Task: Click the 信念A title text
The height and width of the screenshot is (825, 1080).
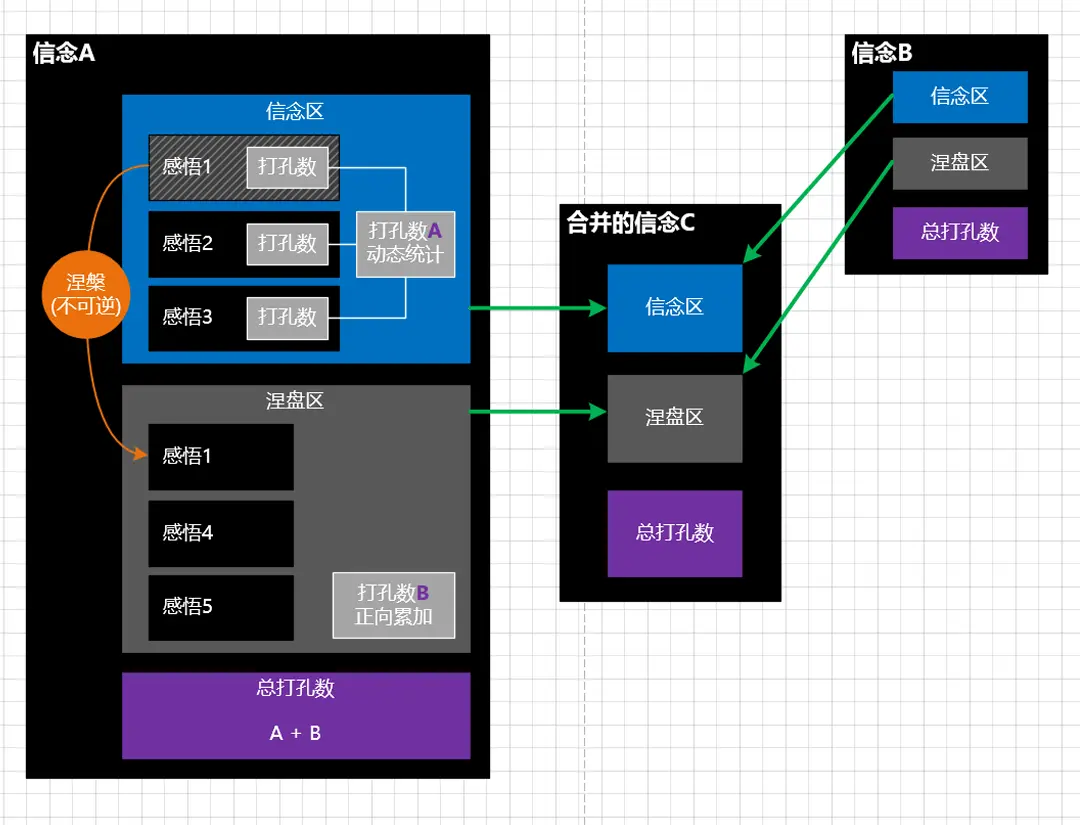Action: point(64,53)
